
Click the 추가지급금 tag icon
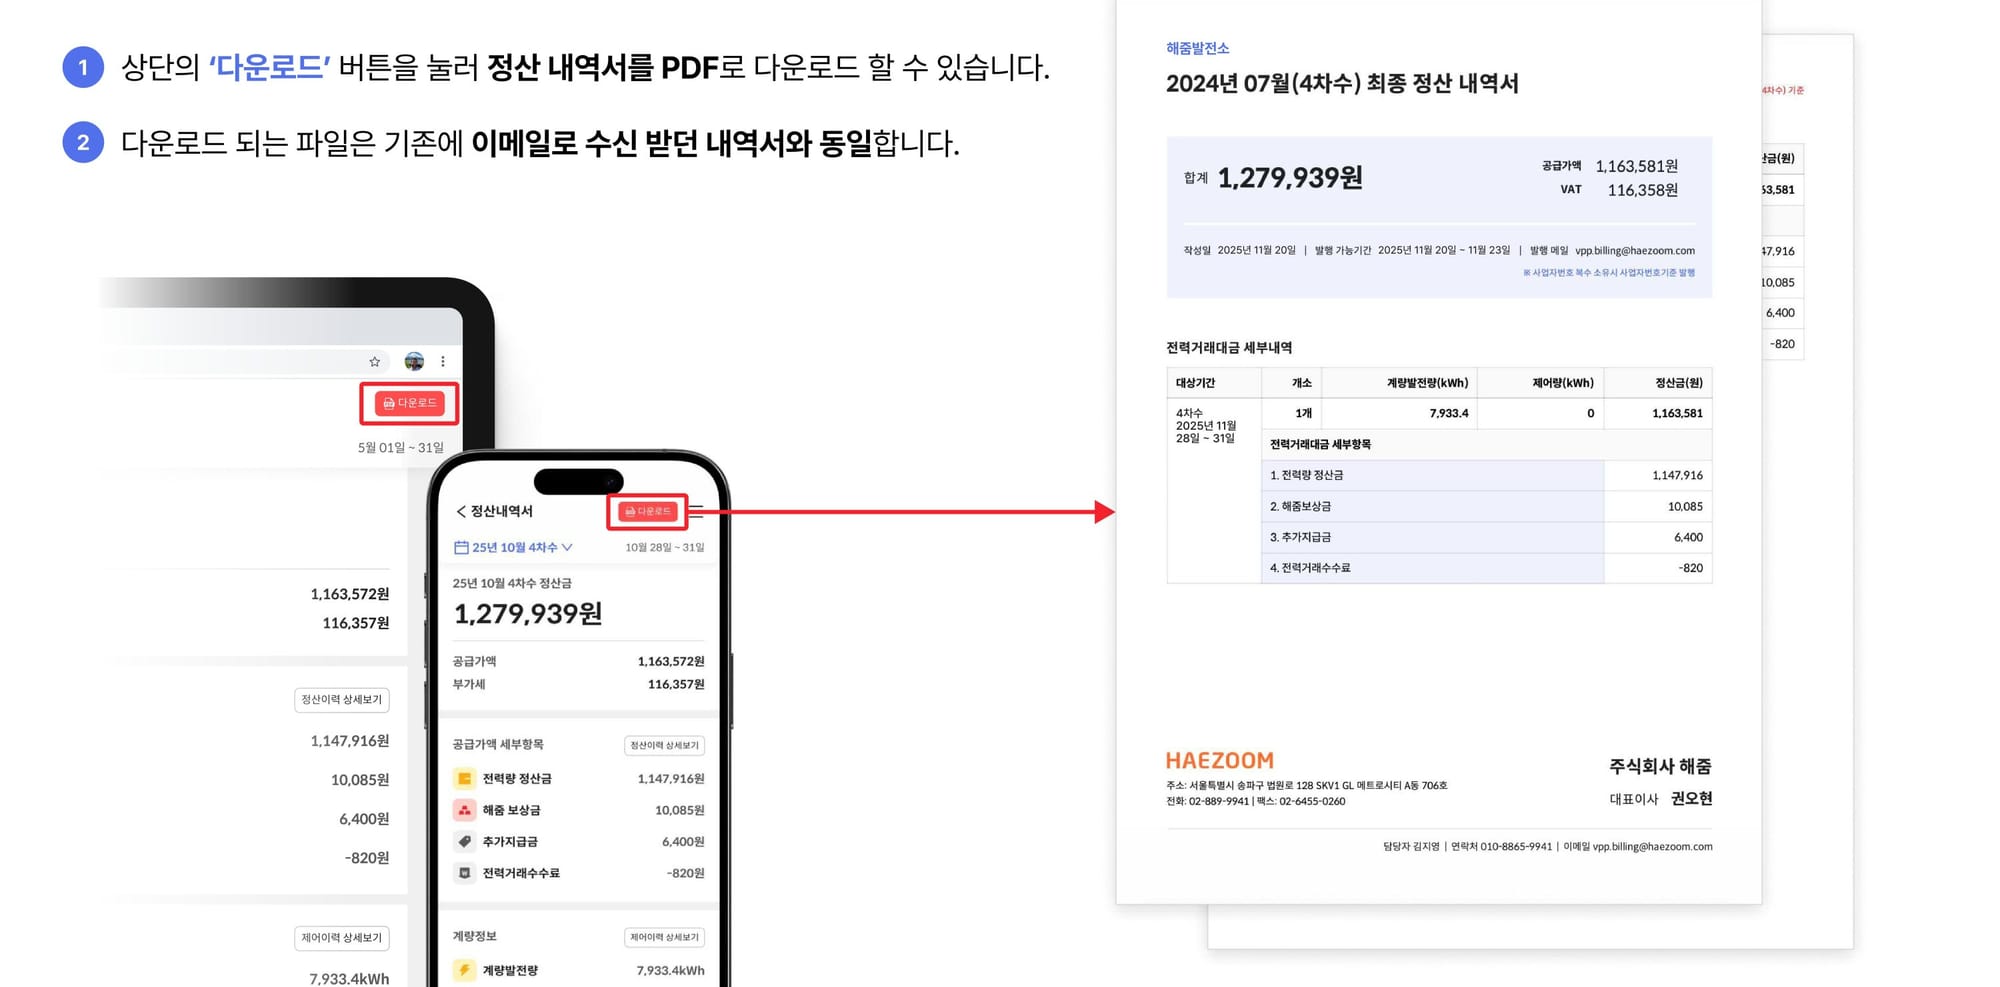tap(464, 841)
